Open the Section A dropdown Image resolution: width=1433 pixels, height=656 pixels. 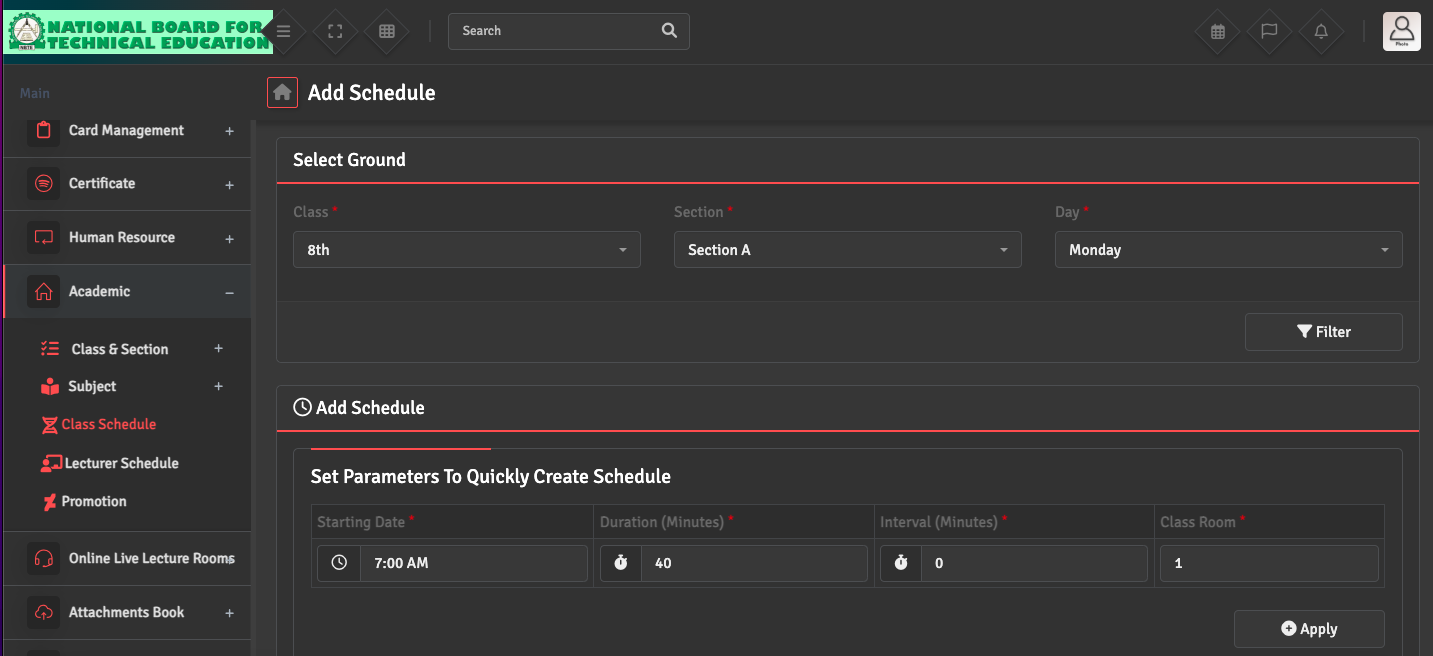(847, 250)
